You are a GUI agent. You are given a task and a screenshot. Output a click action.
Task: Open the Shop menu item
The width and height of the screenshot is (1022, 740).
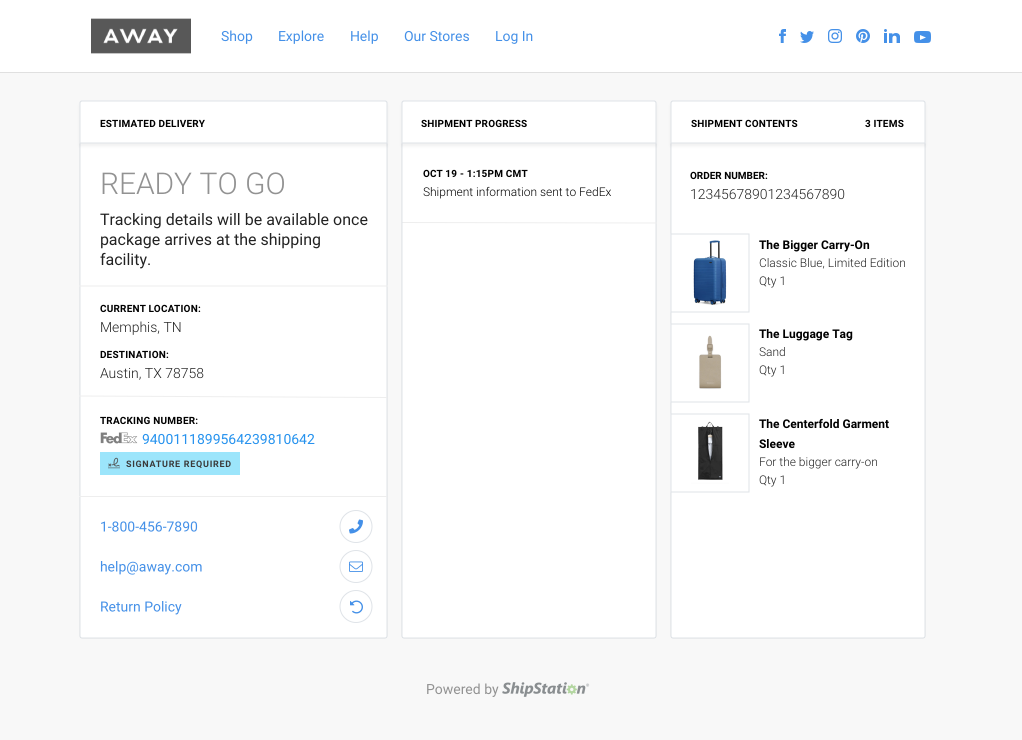(237, 36)
